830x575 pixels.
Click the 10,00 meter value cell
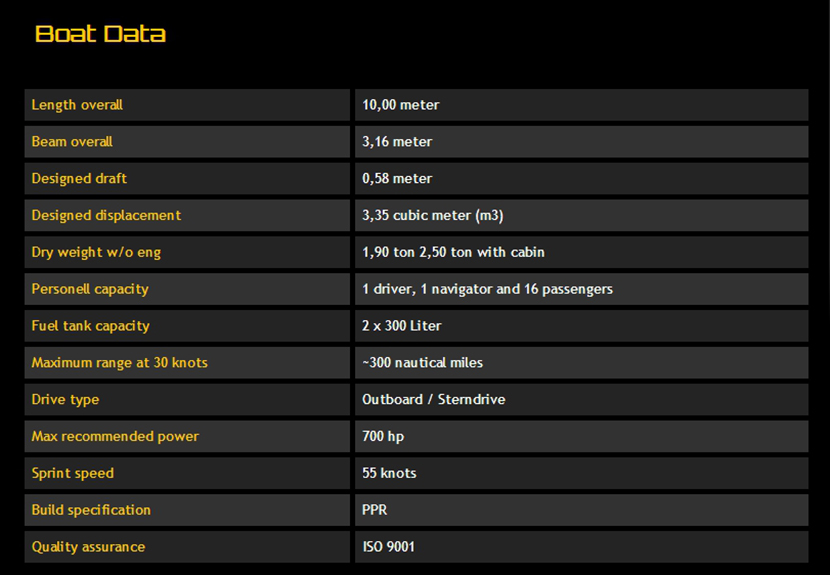click(x=401, y=105)
